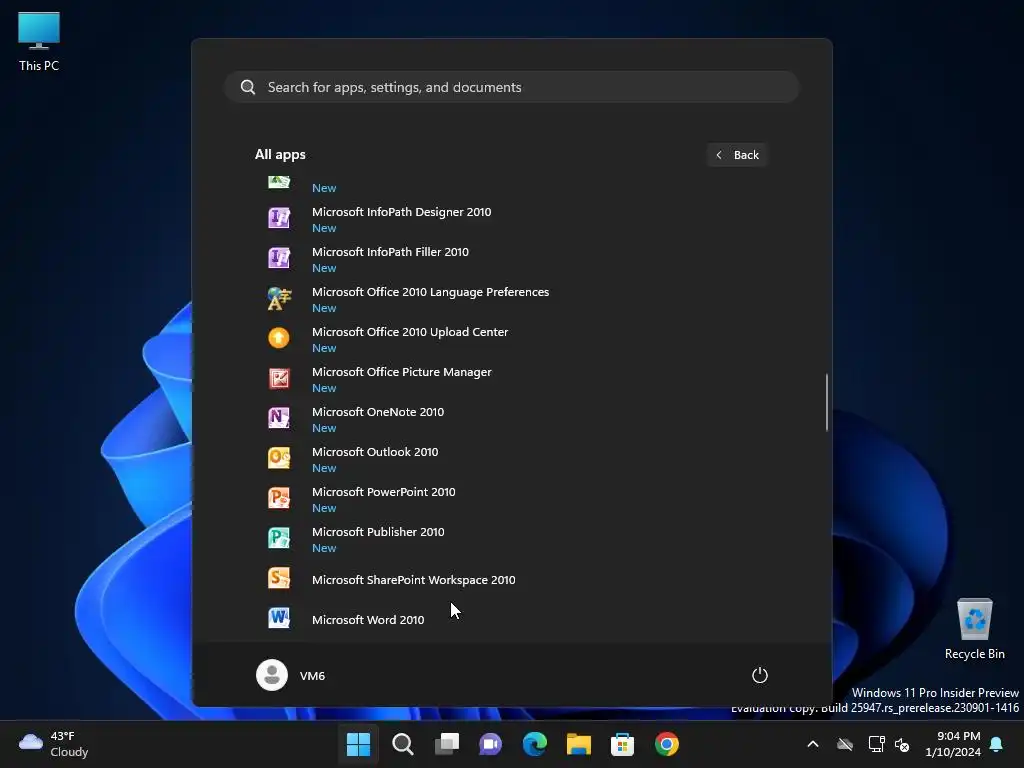Image resolution: width=1024 pixels, height=768 pixels.
Task: Launch Google Chrome from taskbar
Action: click(x=667, y=744)
